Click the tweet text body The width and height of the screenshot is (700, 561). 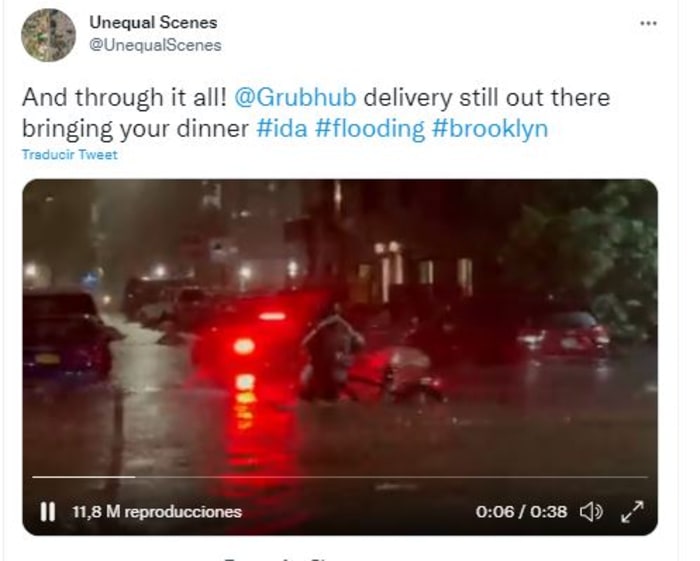316,113
